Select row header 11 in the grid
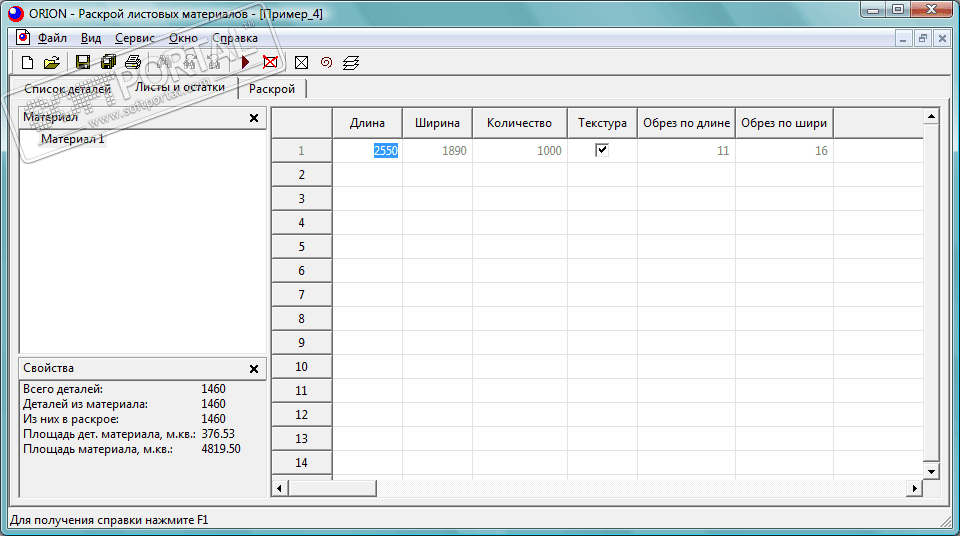This screenshot has width=960, height=536. pos(302,391)
